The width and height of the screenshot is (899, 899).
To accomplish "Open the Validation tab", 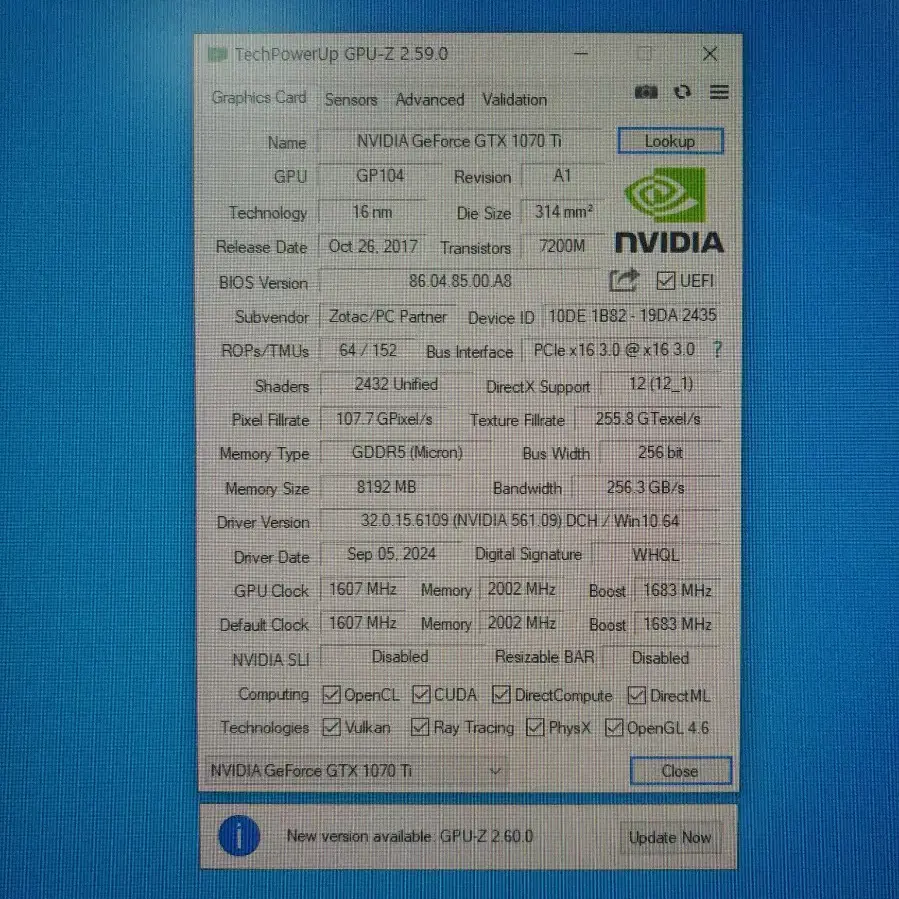I will pyautogui.click(x=514, y=100).
